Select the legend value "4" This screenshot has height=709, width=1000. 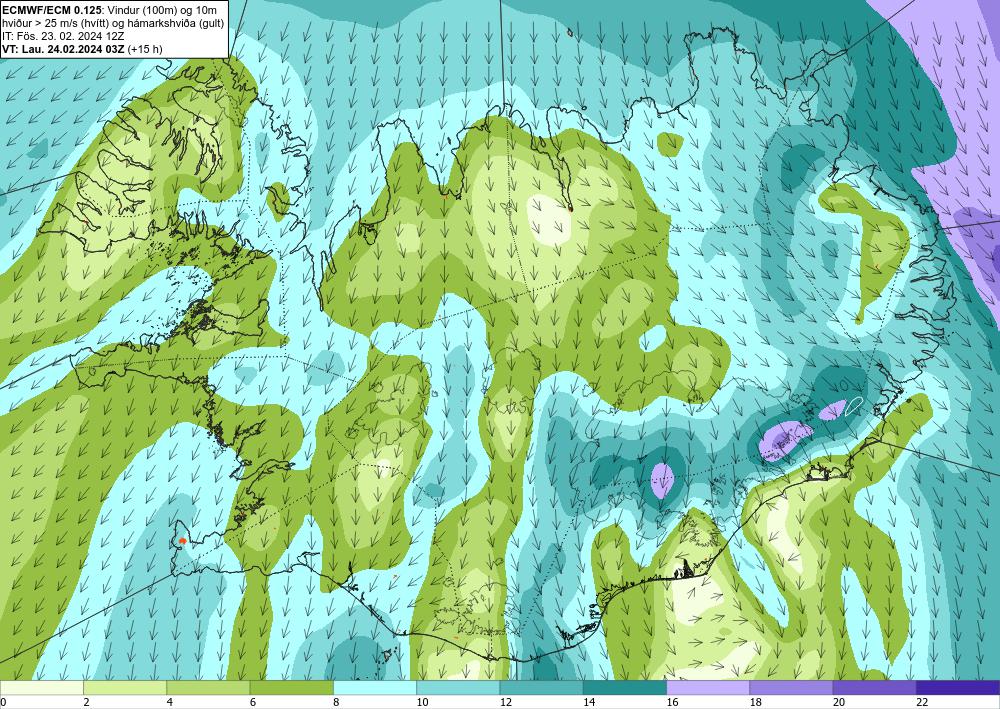coord(170,702)
